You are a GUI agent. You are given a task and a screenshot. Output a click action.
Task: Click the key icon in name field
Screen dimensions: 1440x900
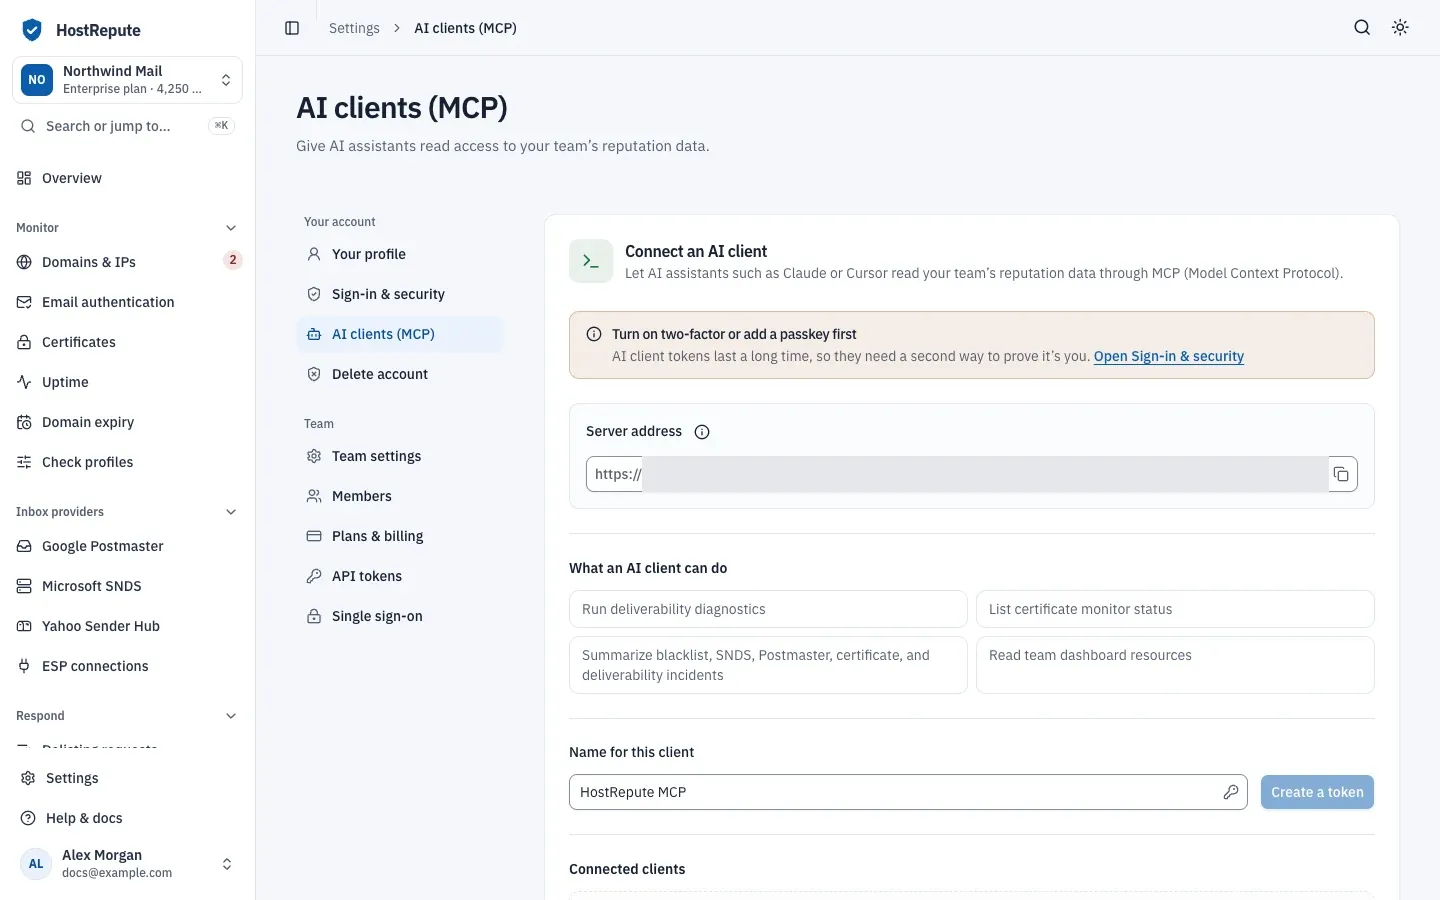[x=1231, y=792]
